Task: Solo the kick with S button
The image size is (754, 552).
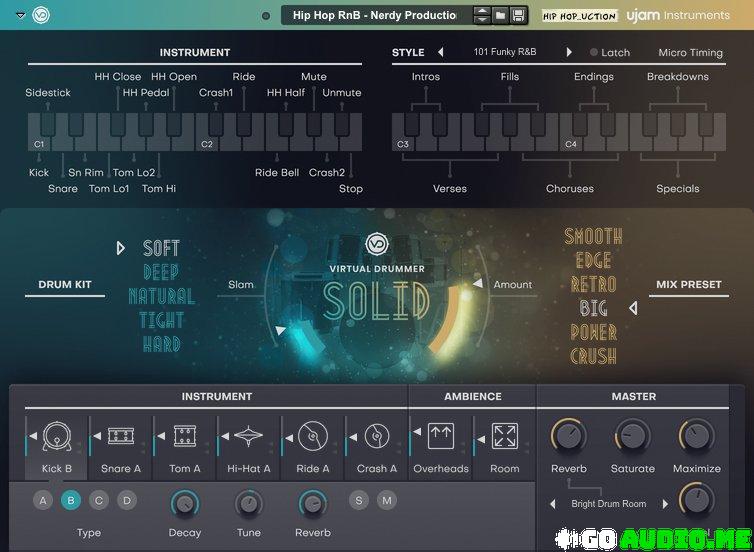Action: (359, 501)
